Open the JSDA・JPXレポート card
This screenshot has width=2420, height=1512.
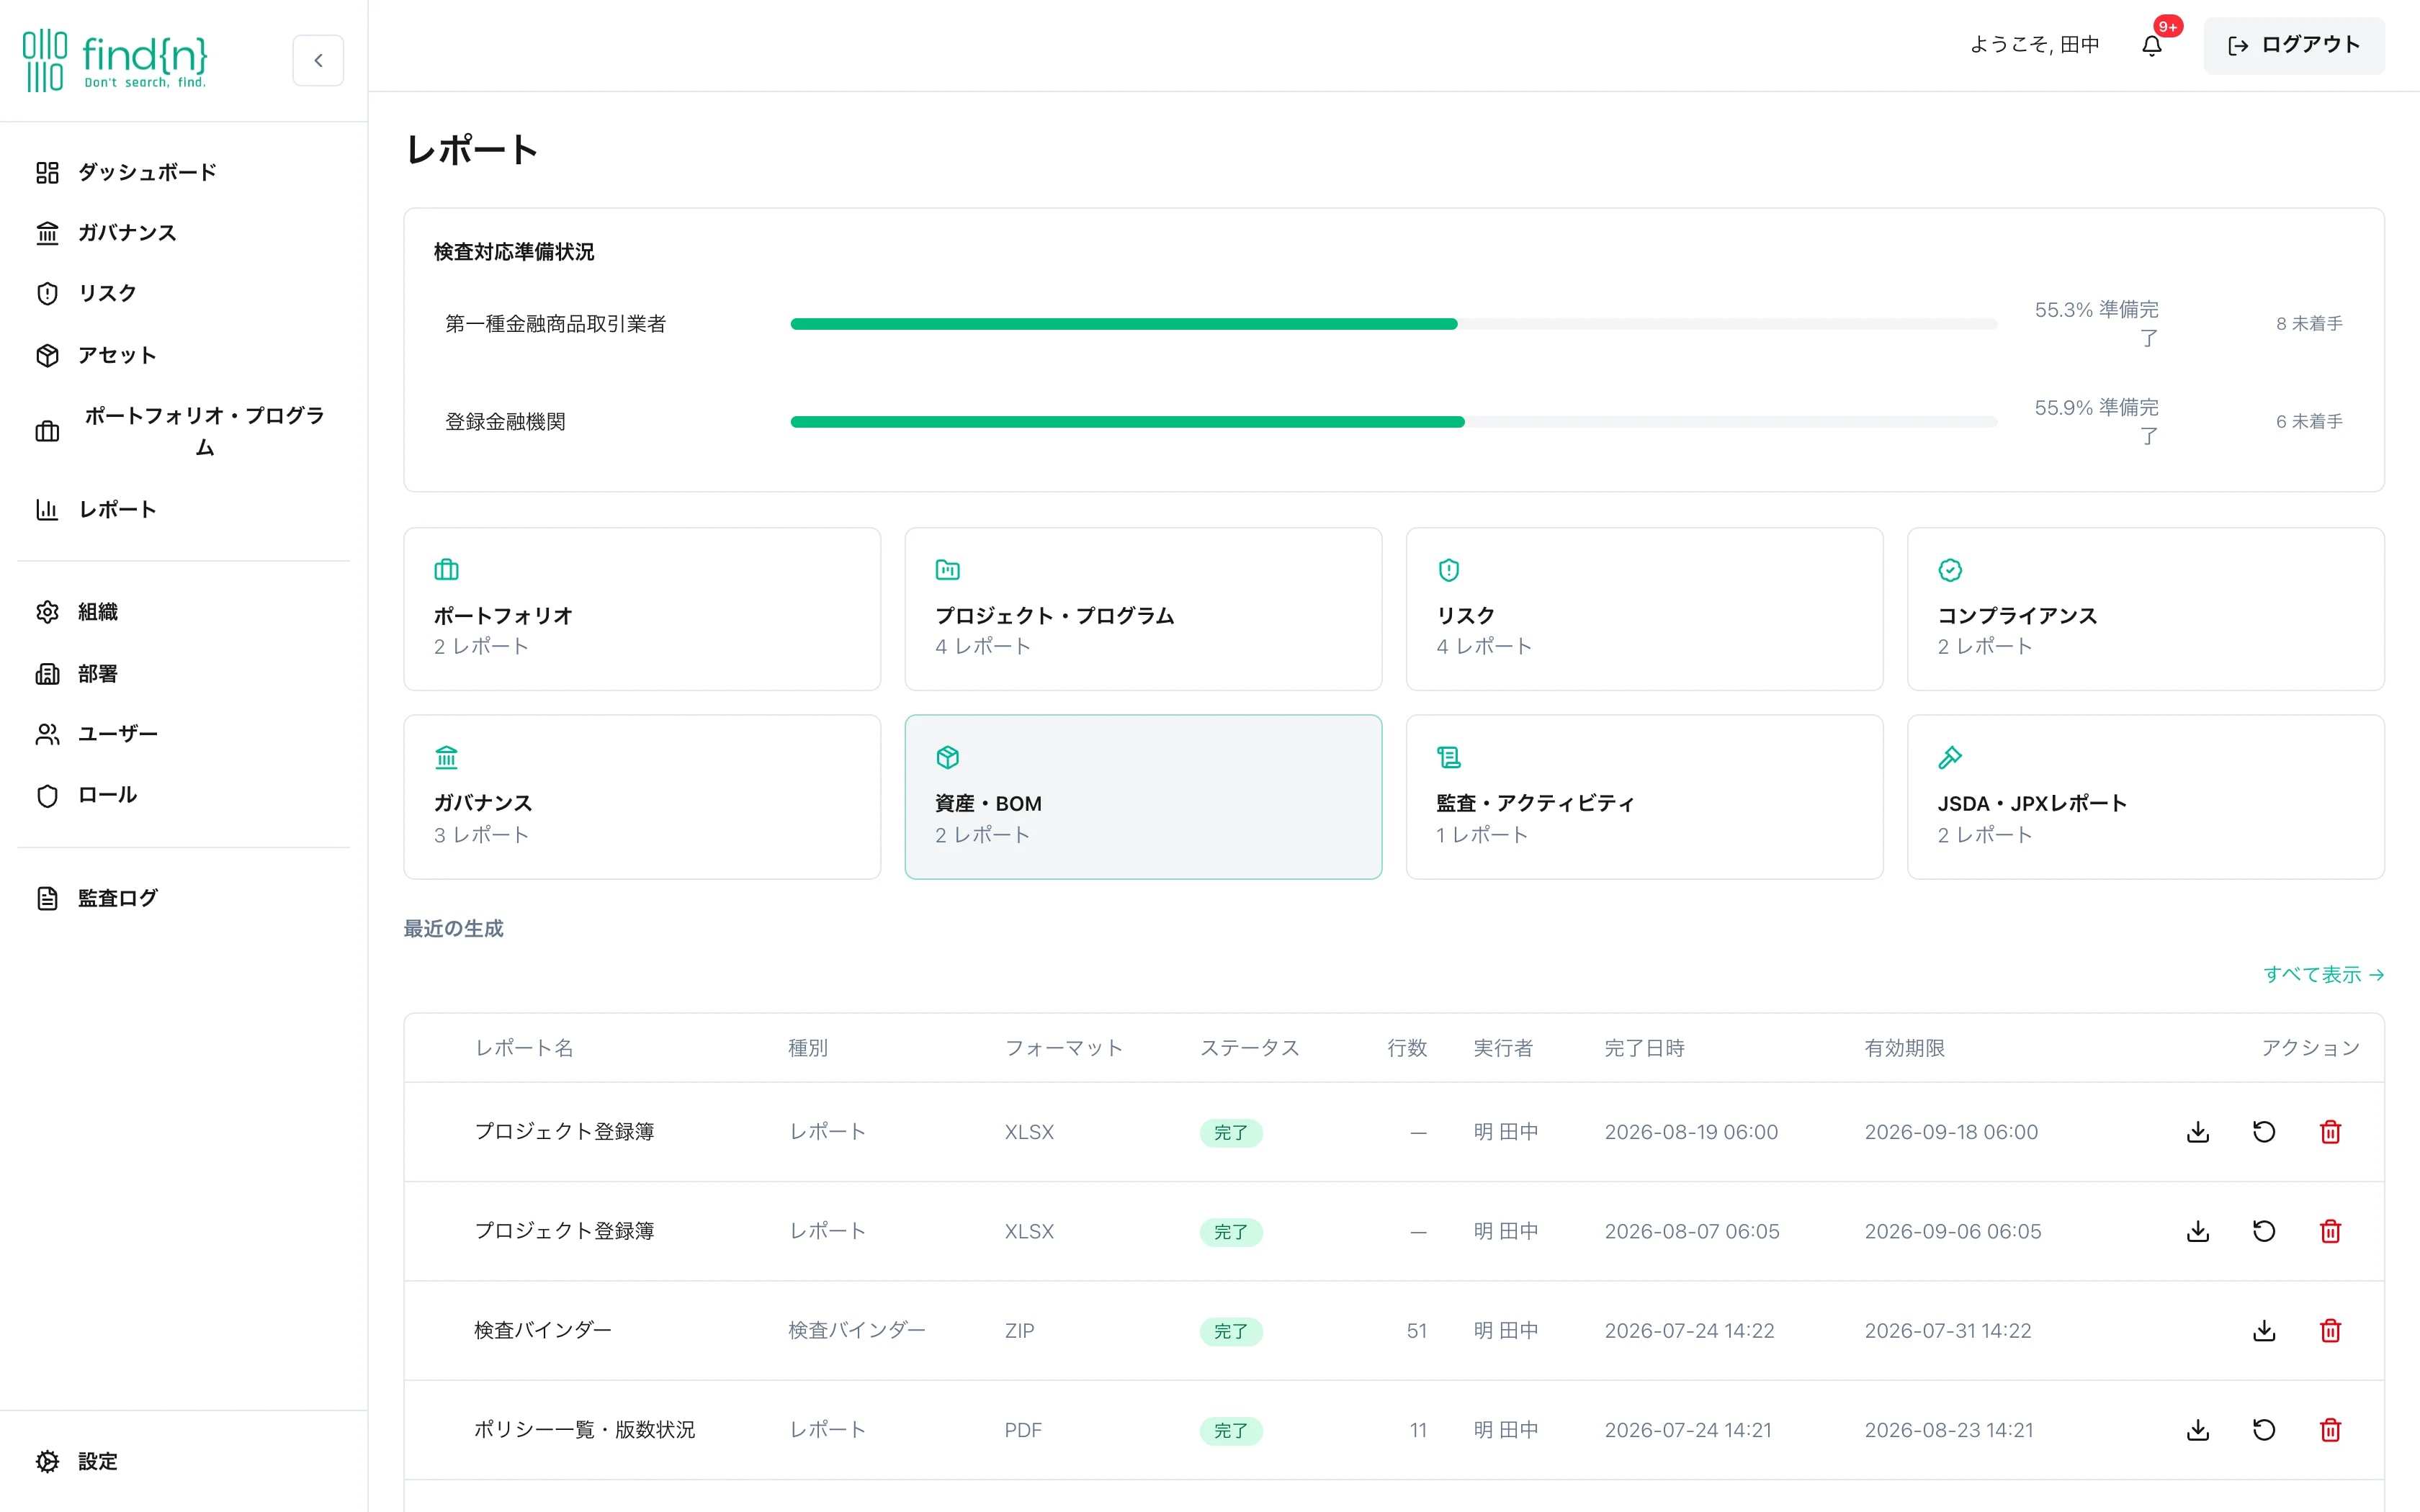point(2146,797)
